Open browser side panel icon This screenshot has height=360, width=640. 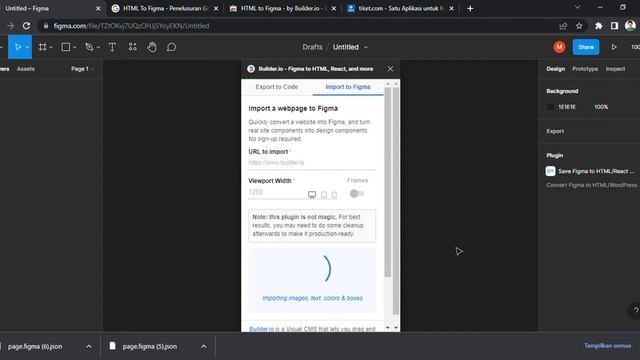pyautogui.click(x=614, y=26)
